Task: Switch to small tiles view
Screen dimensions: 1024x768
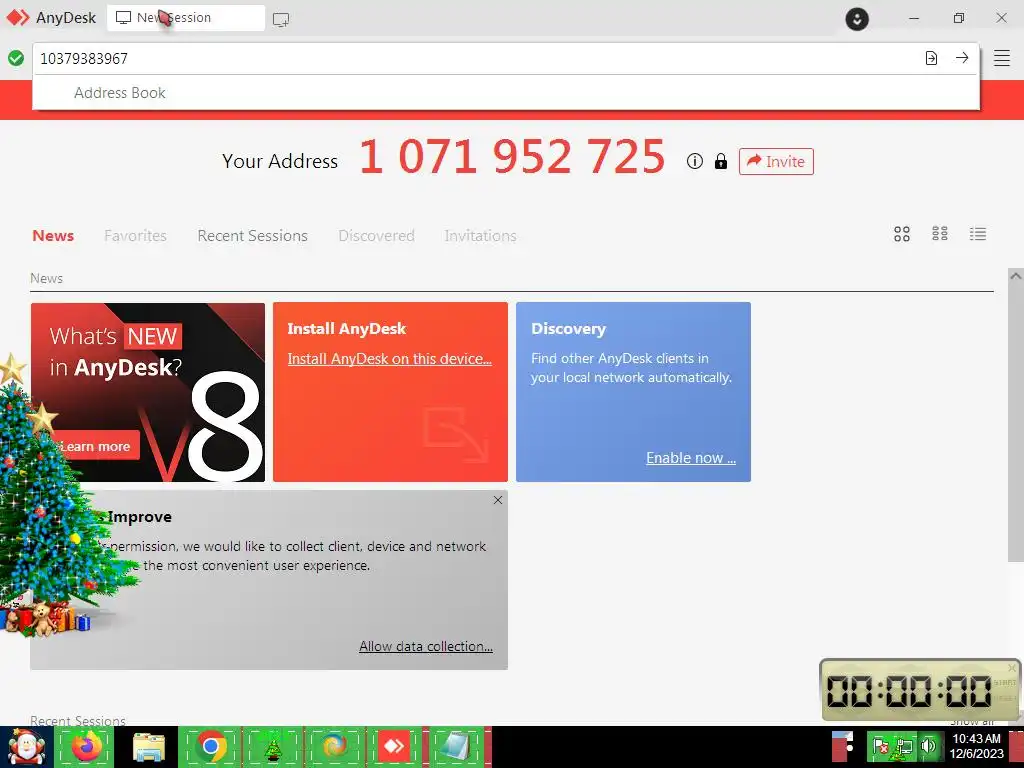Action: point(940,233)
